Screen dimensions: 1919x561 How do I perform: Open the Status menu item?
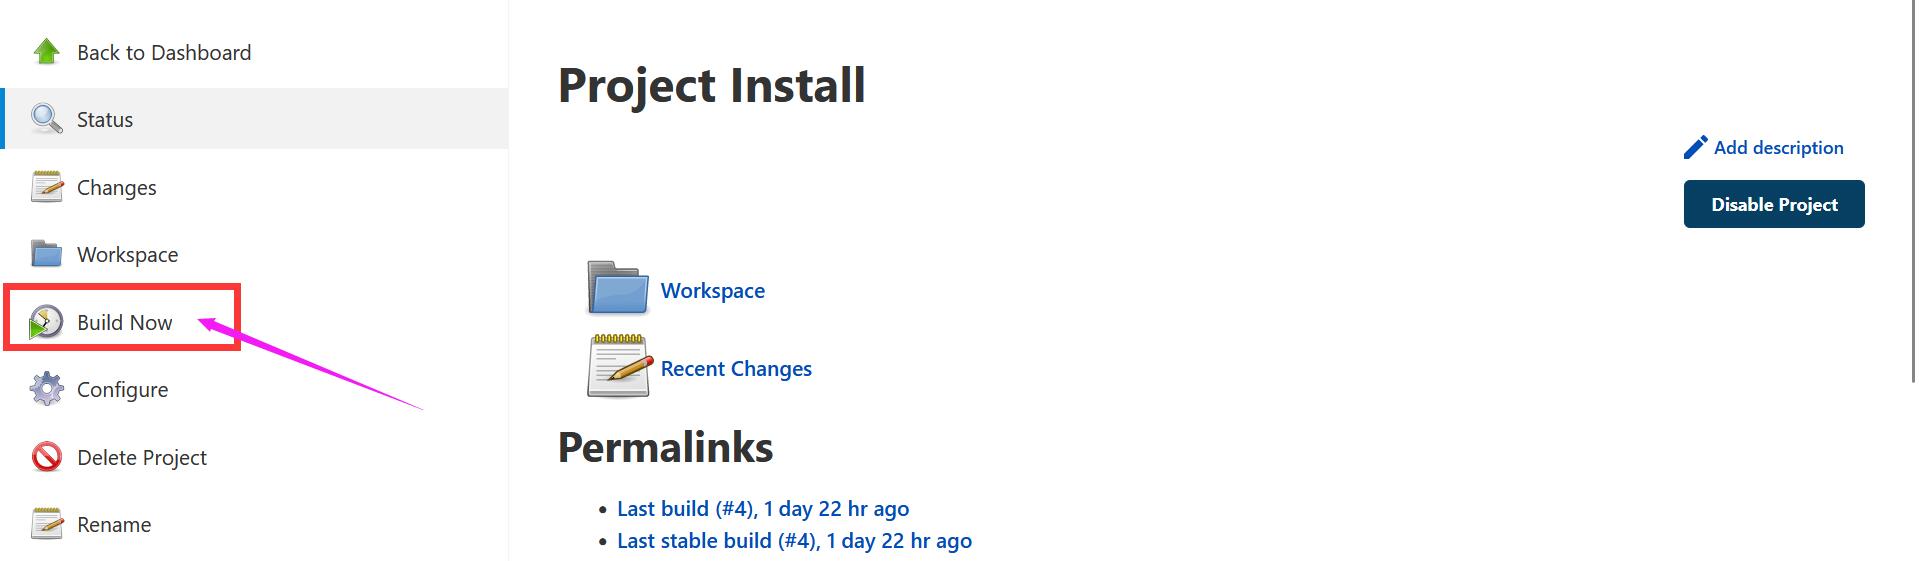coord(255,119)
